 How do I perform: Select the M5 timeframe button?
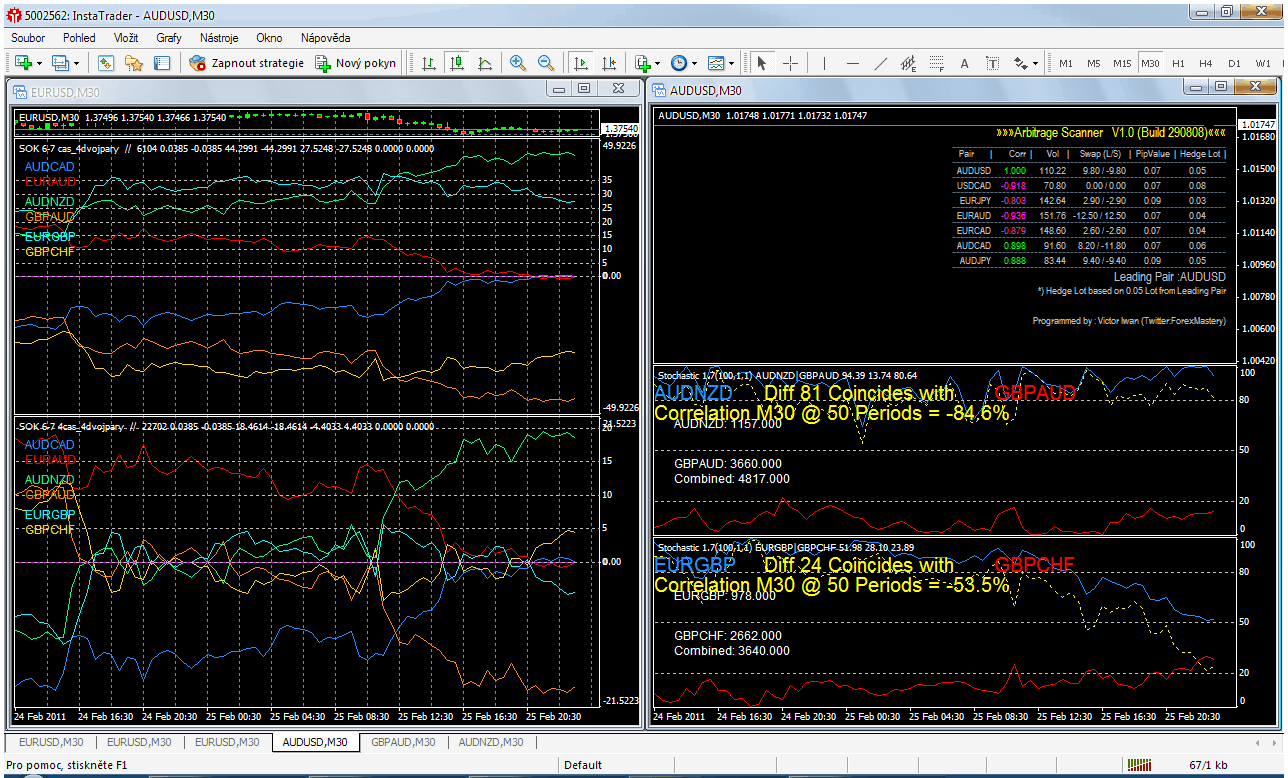coord(1094,63)
